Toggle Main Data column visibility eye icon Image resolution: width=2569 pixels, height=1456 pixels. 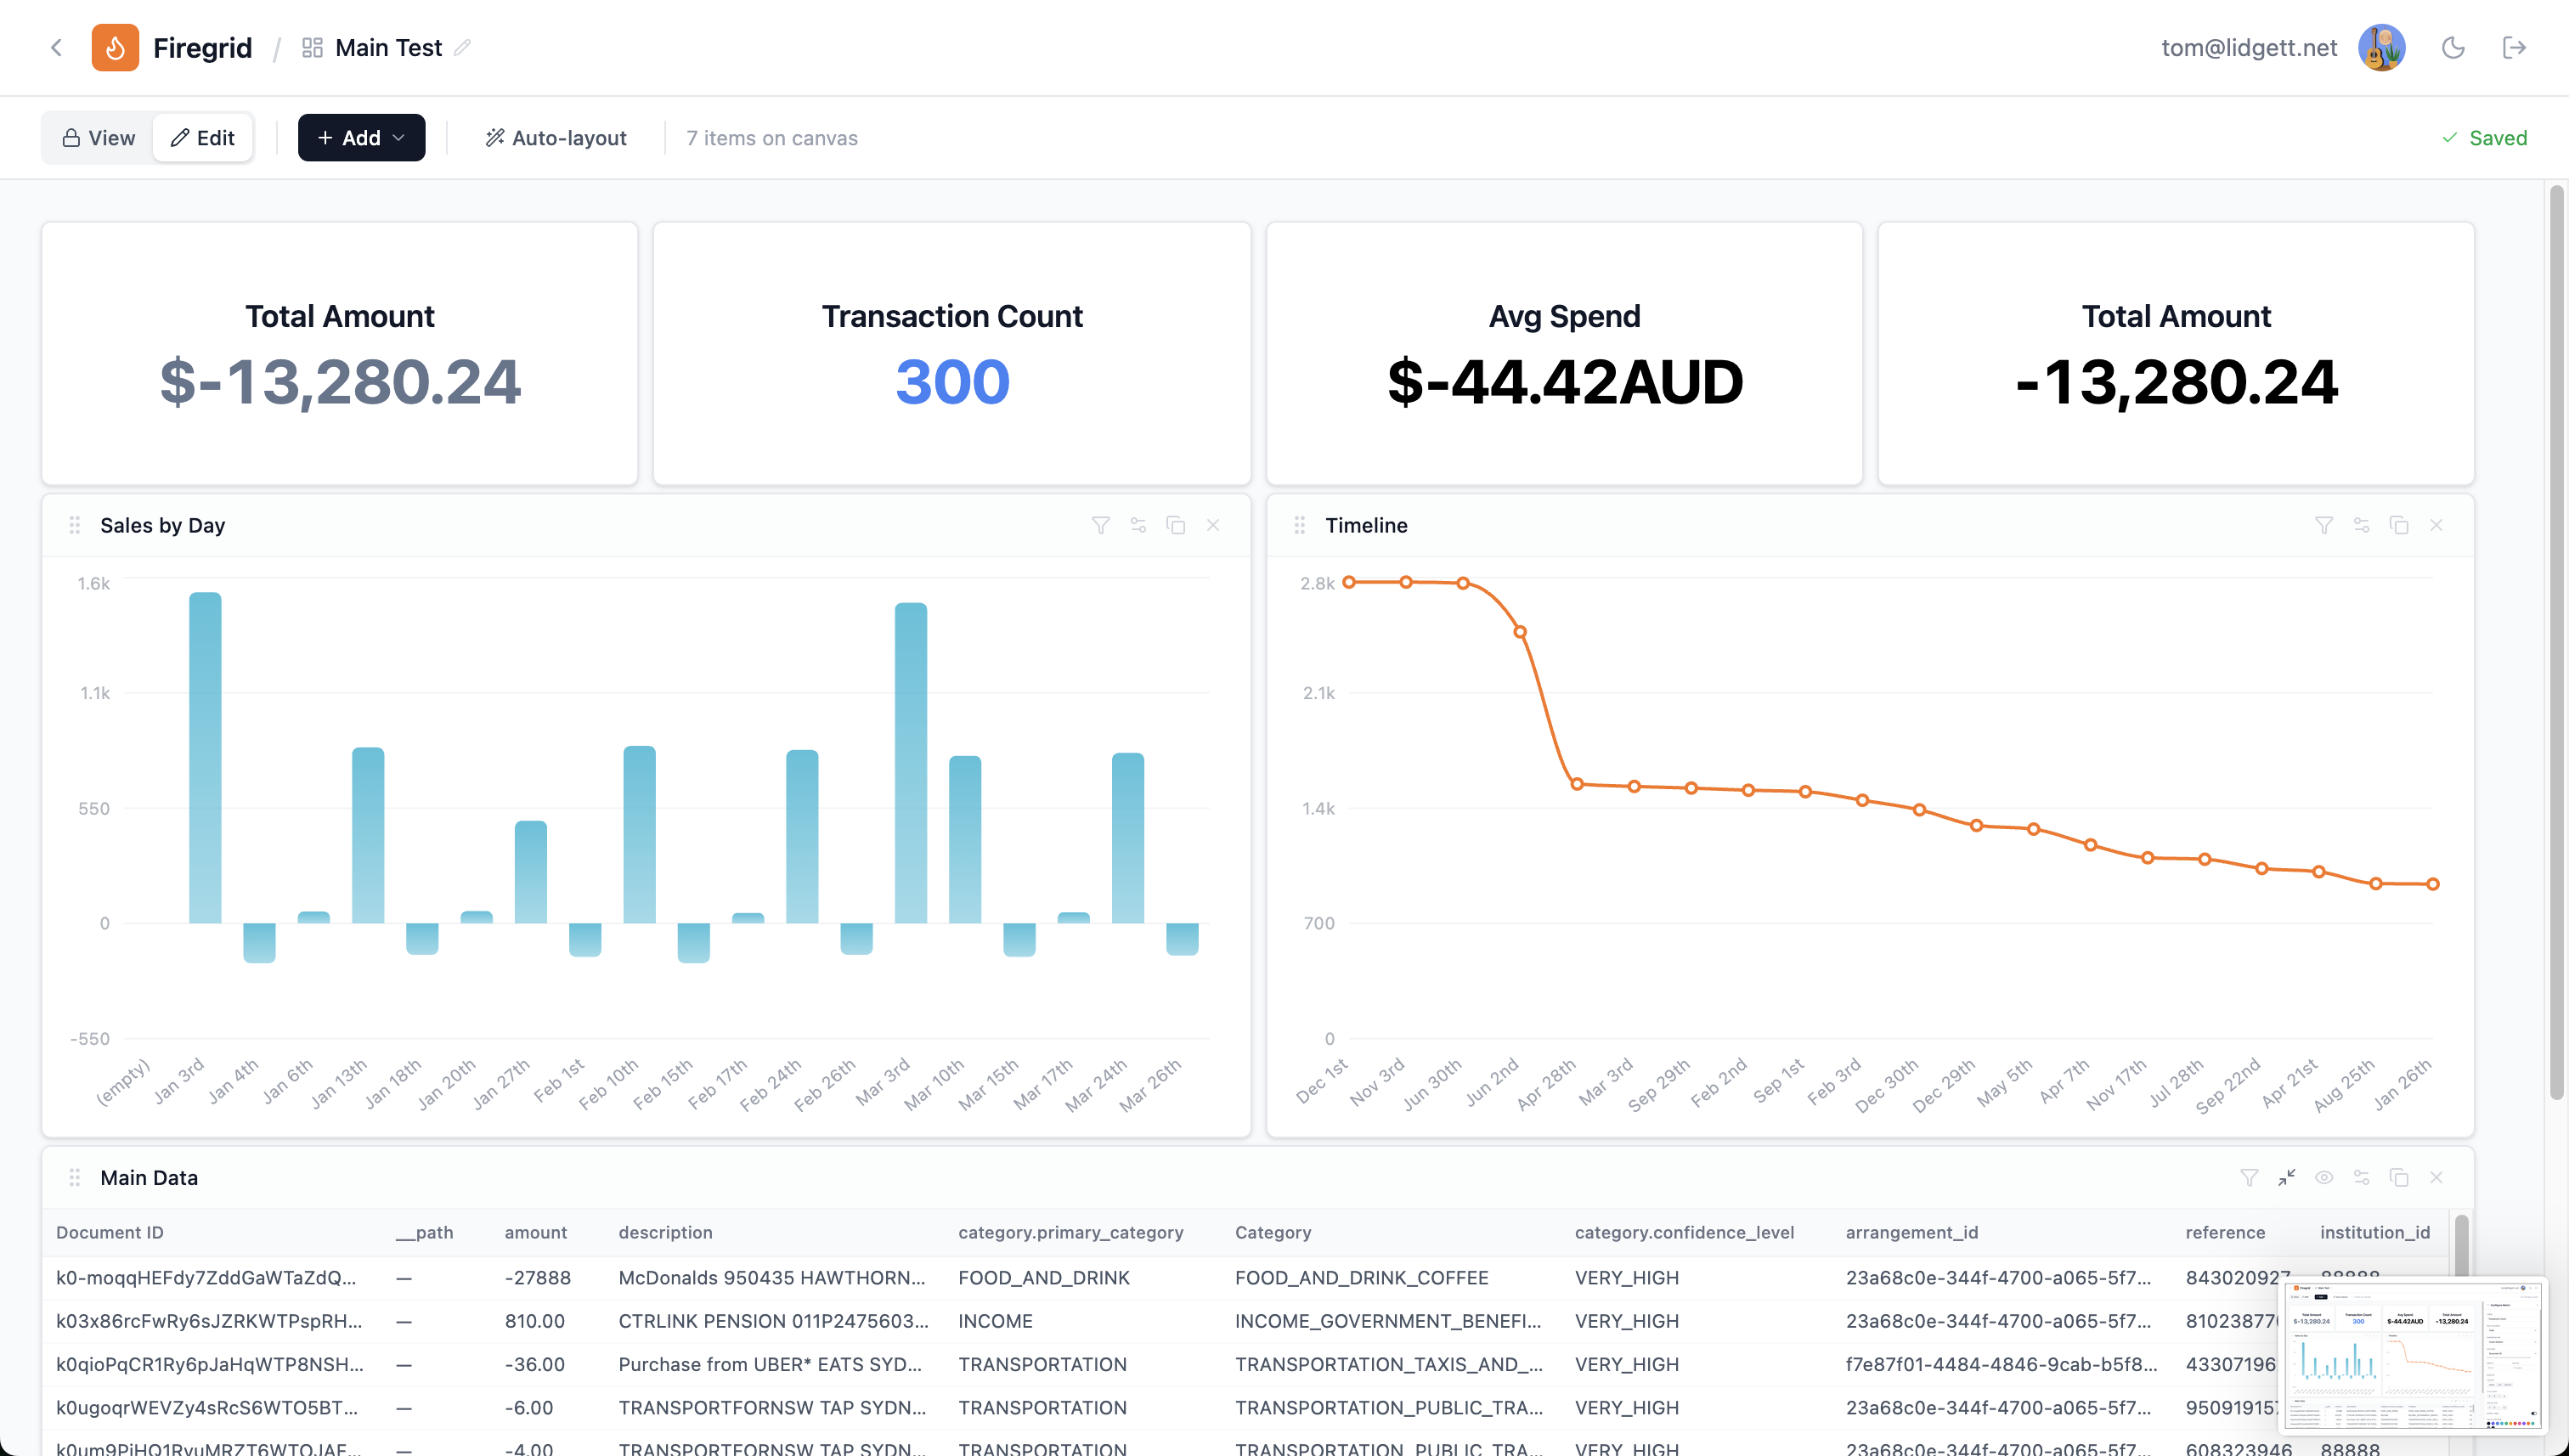2324,1177
